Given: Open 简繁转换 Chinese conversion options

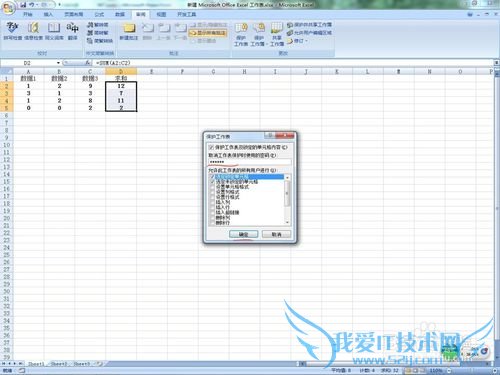Looking at the screenshot, I should tap(100, 41).
